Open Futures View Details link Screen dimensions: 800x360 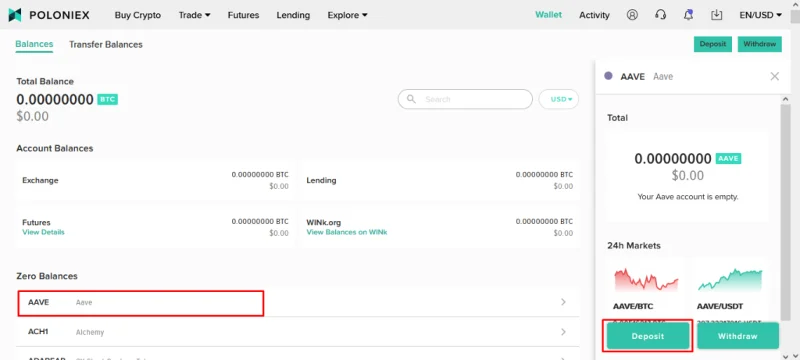pyautogui.click(x=43, y=232)
